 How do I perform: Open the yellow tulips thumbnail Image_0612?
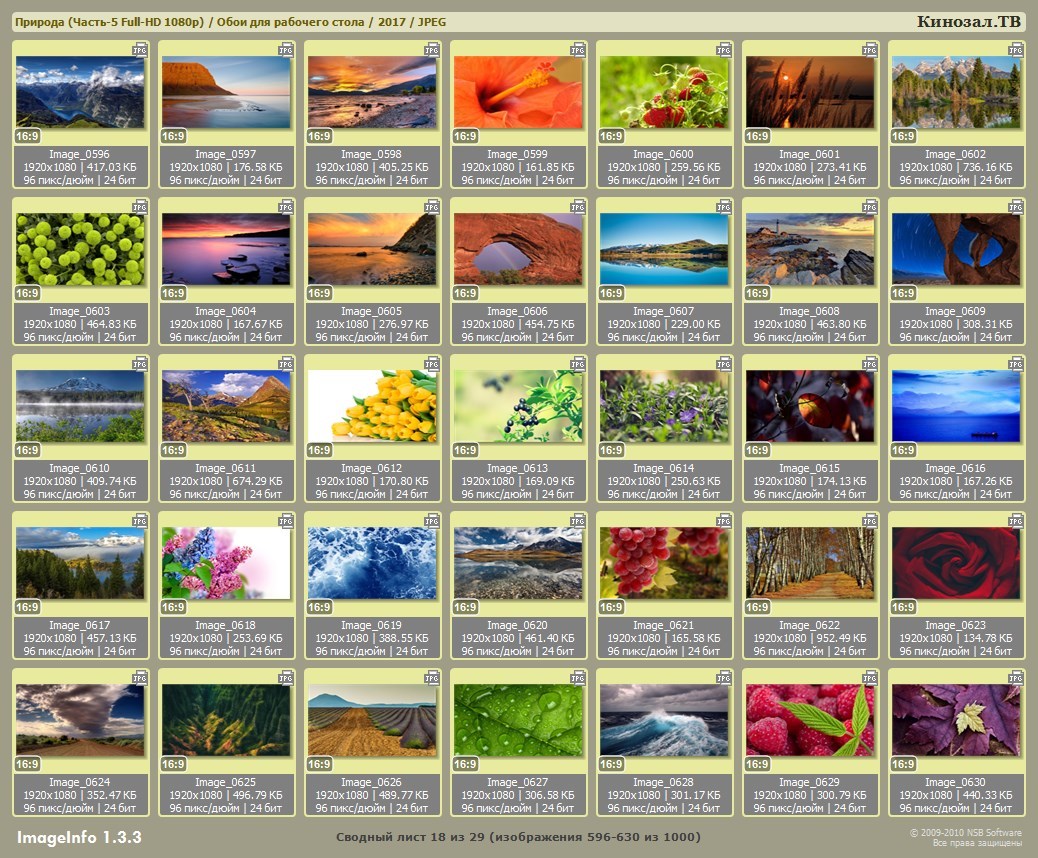[x=372, y=406]
